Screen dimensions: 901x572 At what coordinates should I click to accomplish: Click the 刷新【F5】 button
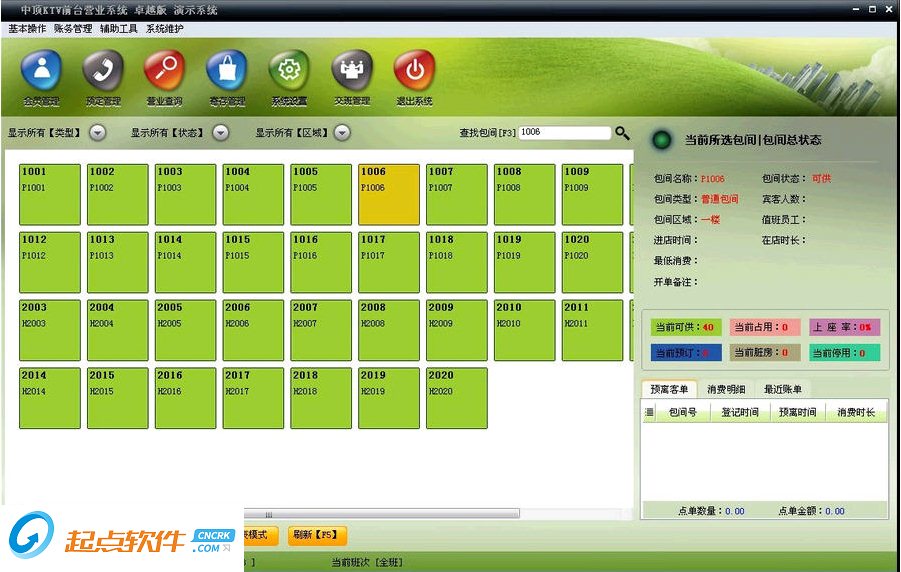318,535
